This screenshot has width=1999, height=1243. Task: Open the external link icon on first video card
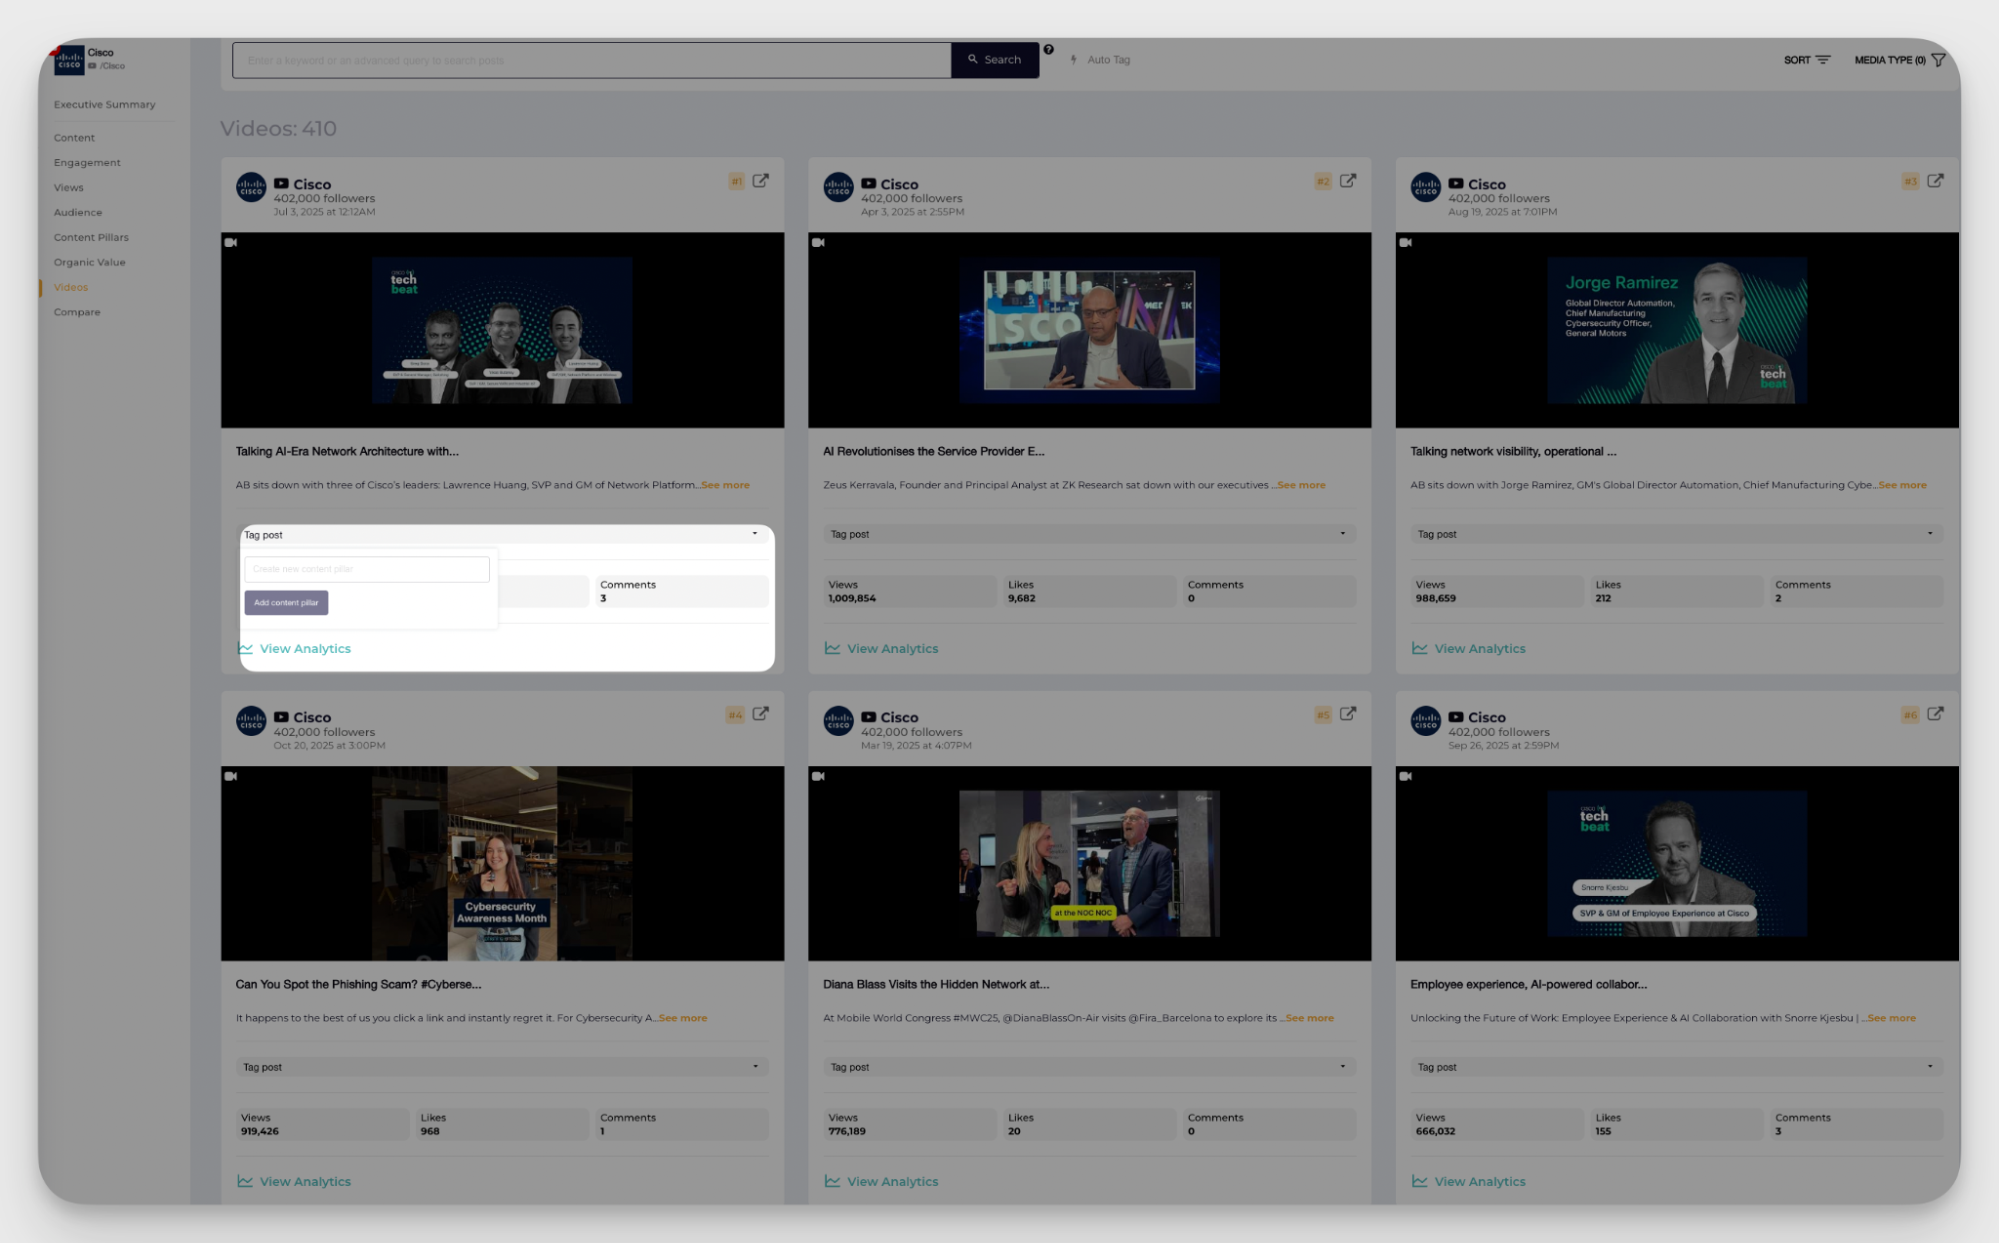[761, 181]
